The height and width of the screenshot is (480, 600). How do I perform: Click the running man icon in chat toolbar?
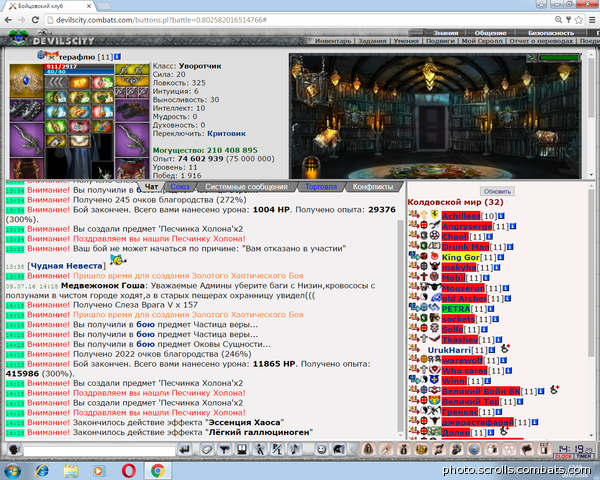(x=259, y=449)
